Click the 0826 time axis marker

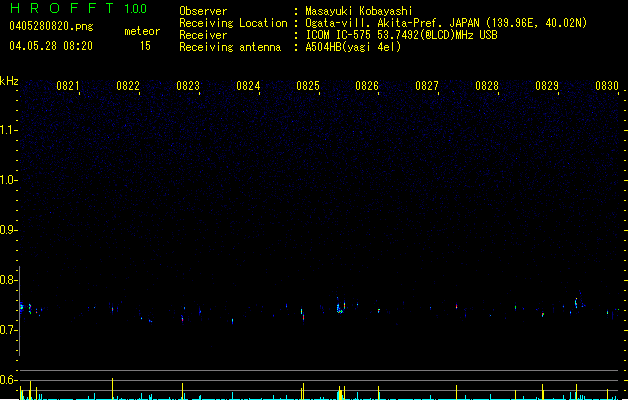point(367,85)
